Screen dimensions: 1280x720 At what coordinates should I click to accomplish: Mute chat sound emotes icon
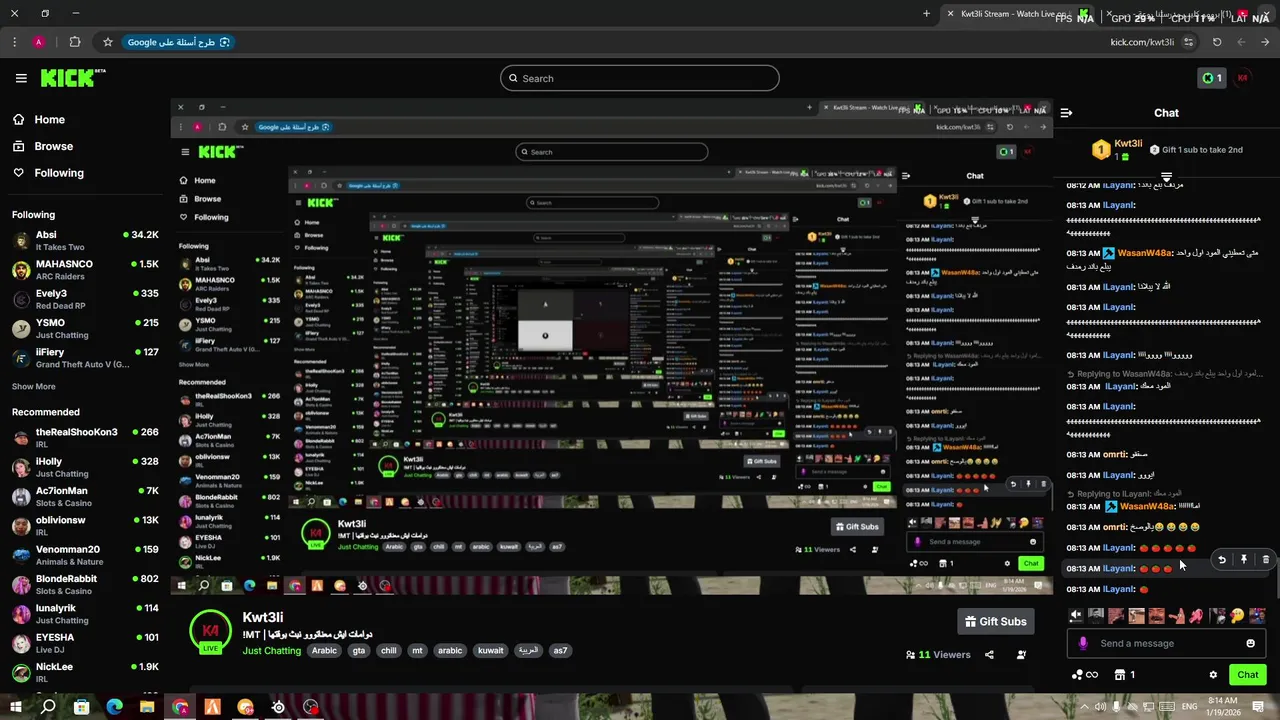point(1076,616)
